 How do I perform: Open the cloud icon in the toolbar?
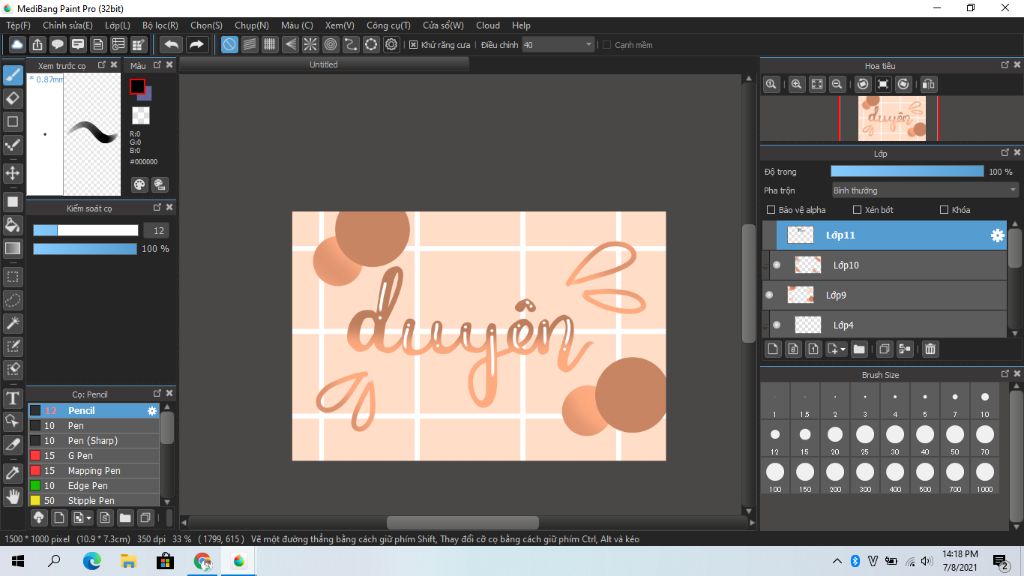(x=17, y=44)
